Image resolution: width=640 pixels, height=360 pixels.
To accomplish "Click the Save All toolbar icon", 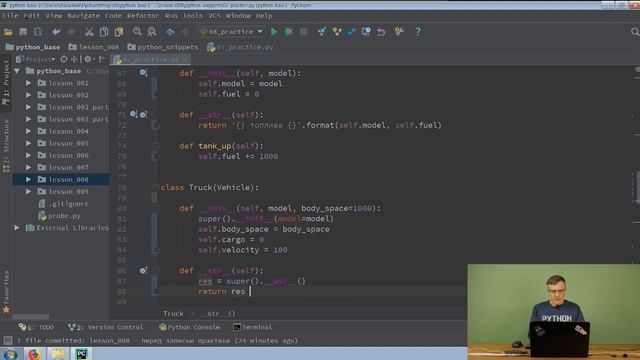I will click(23, 32).
